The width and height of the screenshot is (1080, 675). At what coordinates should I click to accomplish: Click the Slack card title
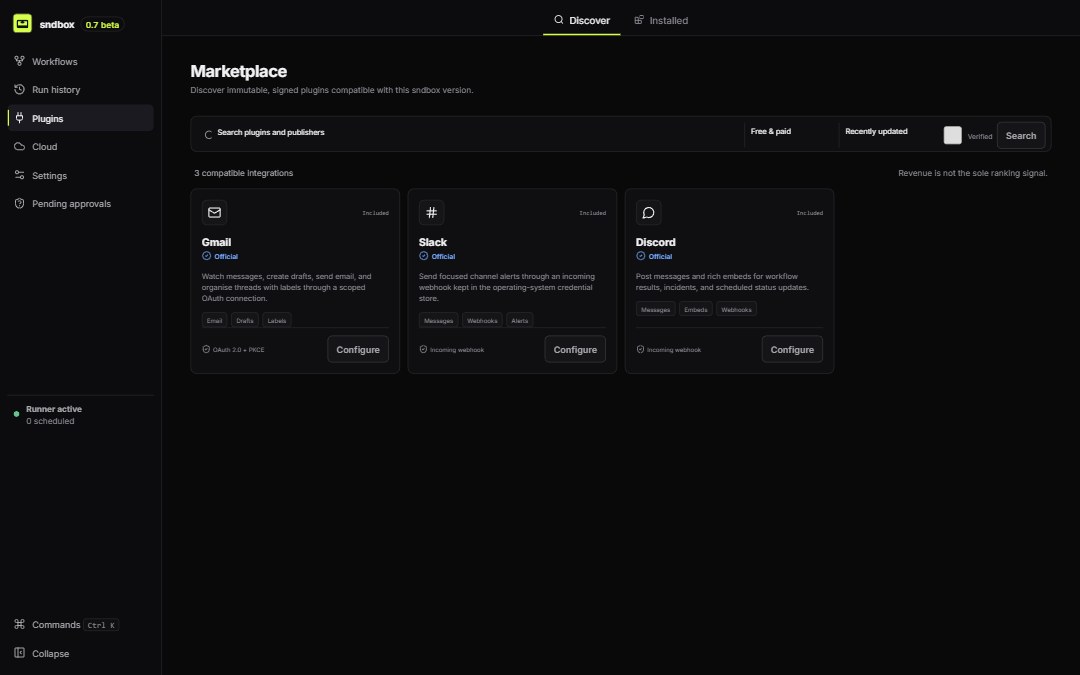[x=433, y=242]
